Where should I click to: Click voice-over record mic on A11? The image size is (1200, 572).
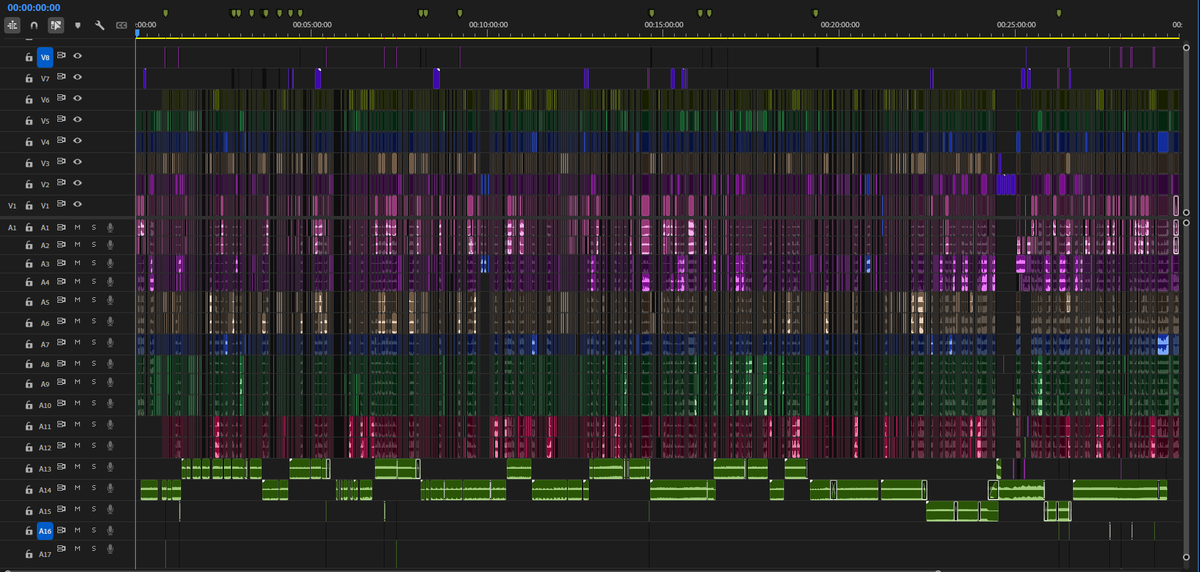[x=110, y=425]
